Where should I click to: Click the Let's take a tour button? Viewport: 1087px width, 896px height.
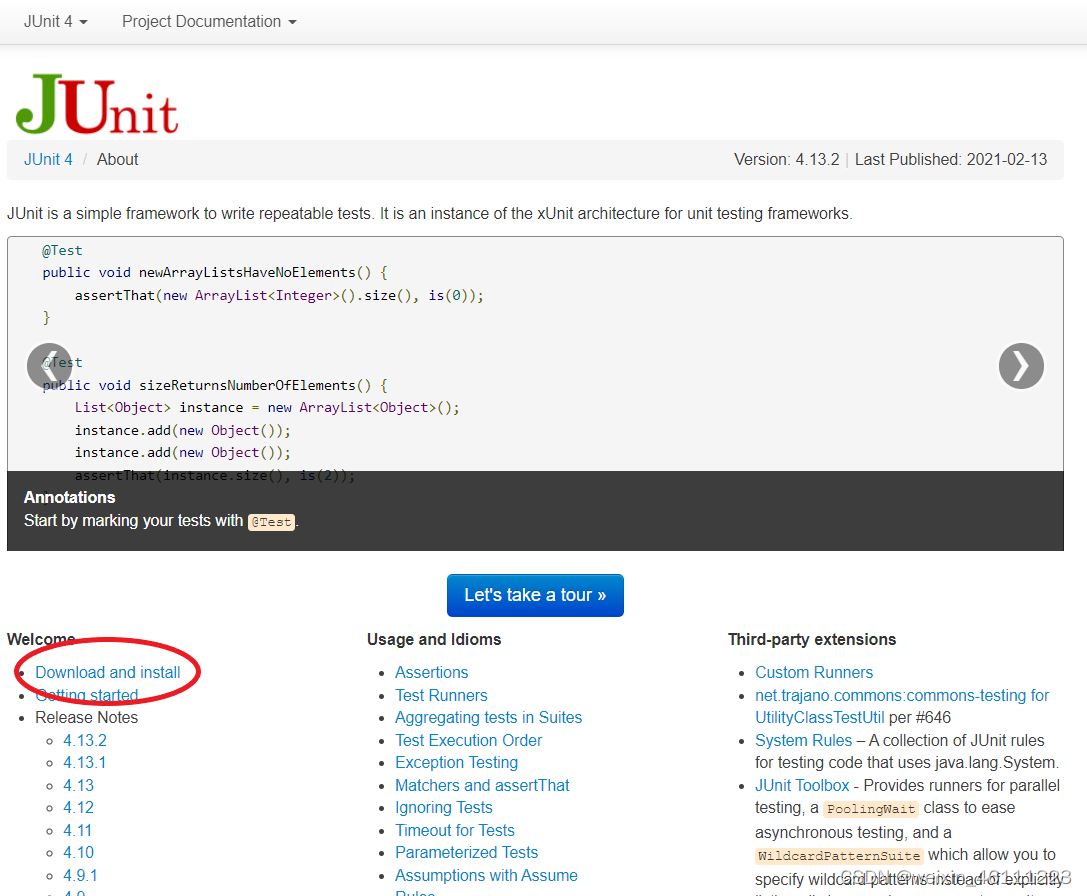535,595
